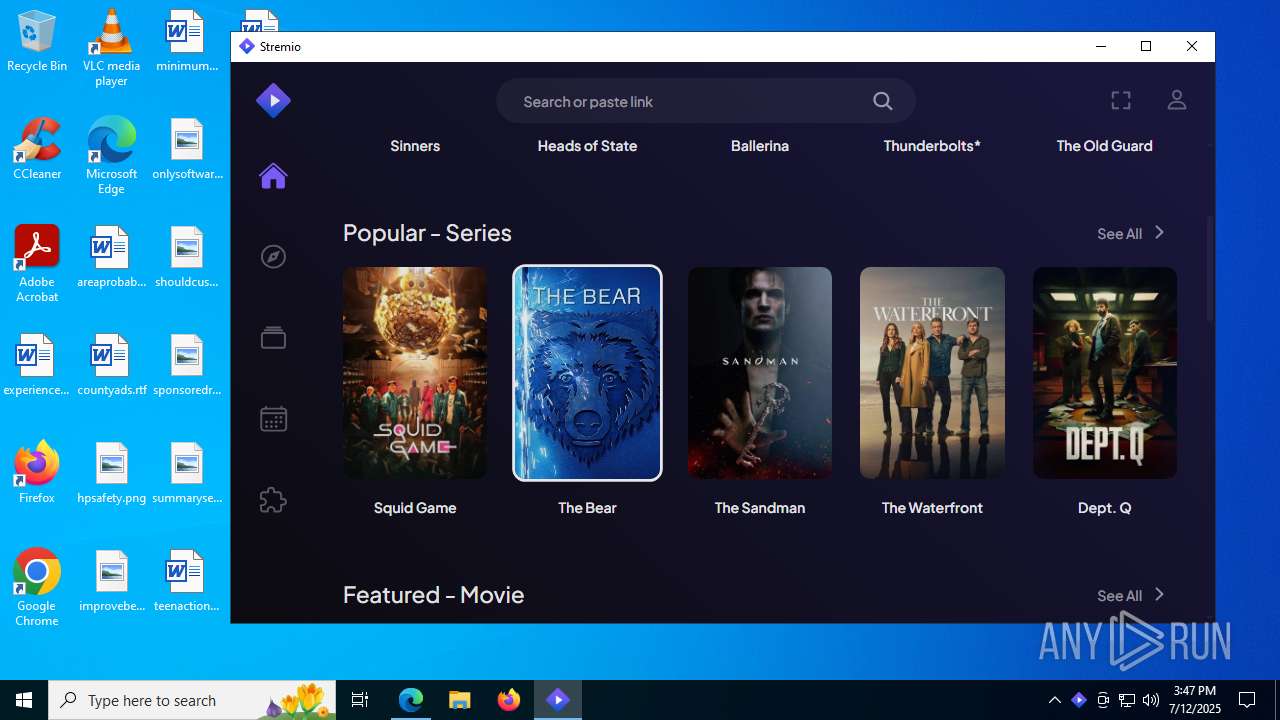Click the search magnifier icon
Image resolution: width=1280 pixels, height=720 pixels.
(882, 101)
